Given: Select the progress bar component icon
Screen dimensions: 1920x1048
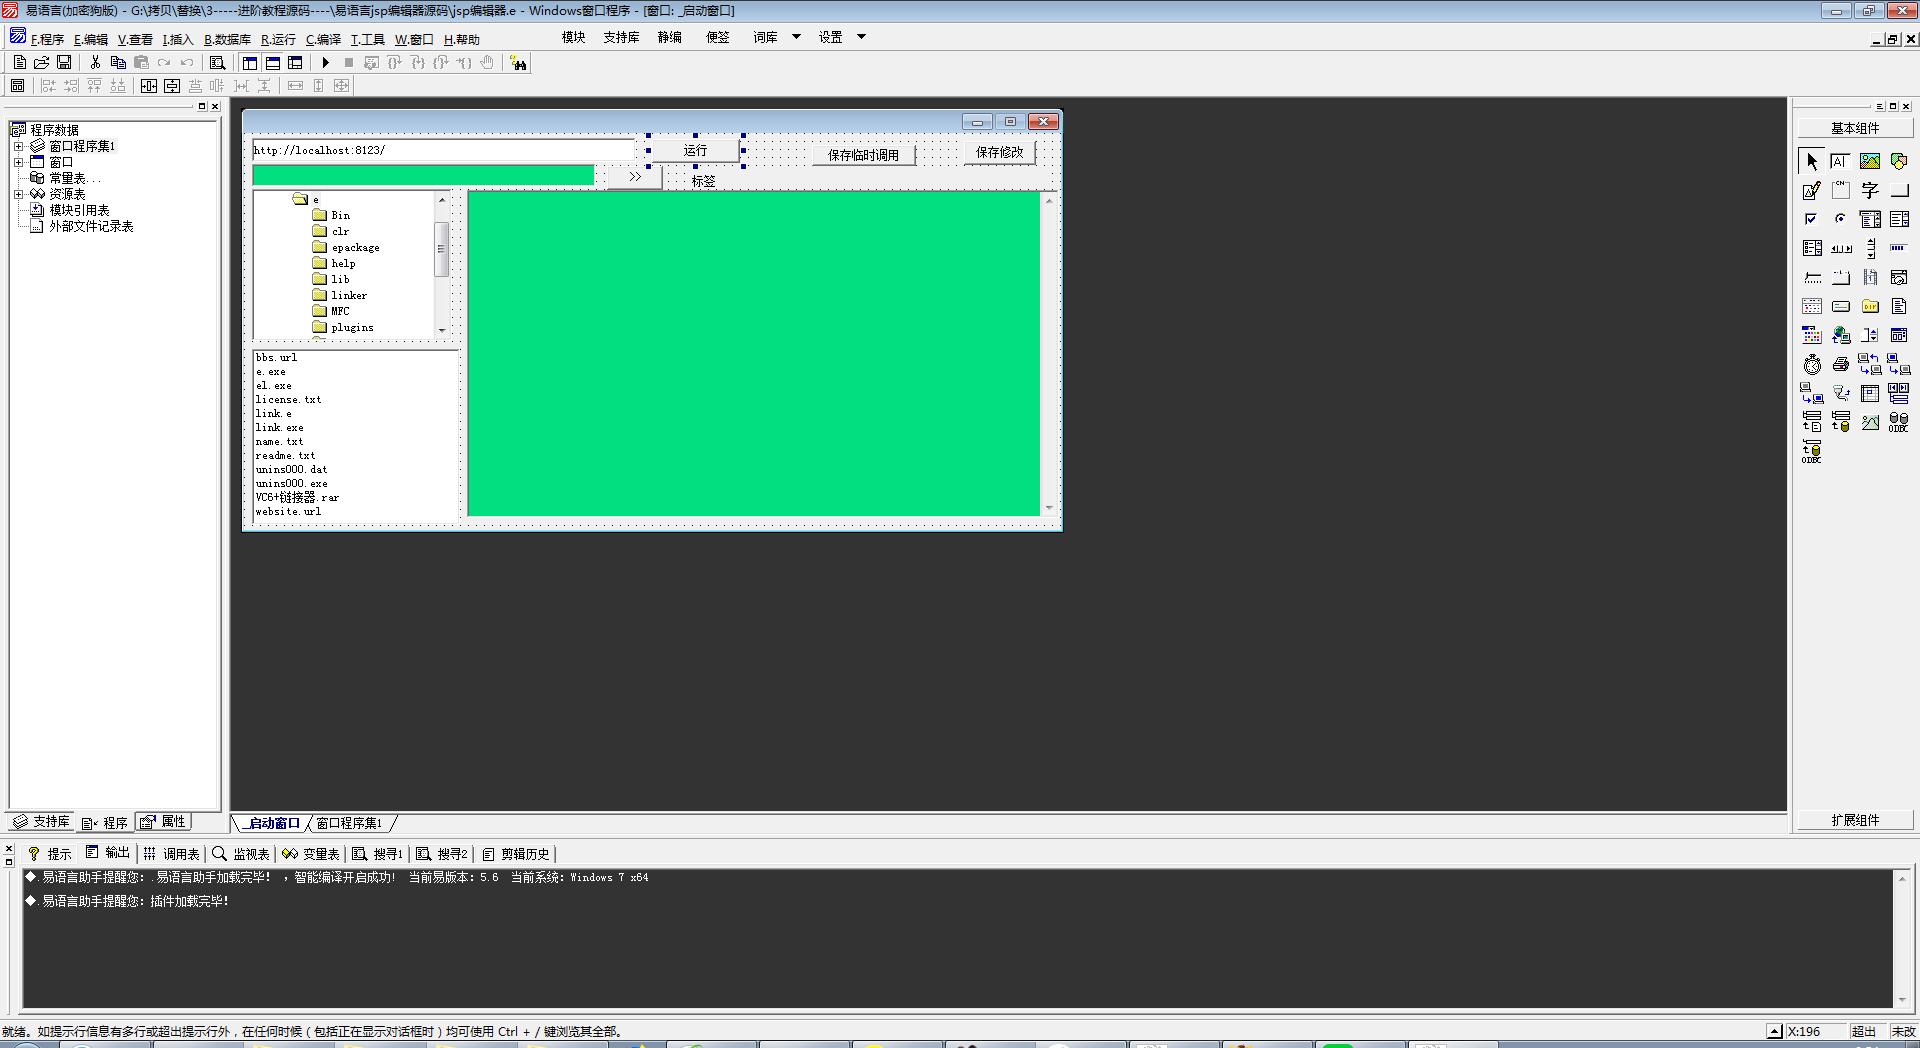Looking at the screenshot, I should (1899, 248).
